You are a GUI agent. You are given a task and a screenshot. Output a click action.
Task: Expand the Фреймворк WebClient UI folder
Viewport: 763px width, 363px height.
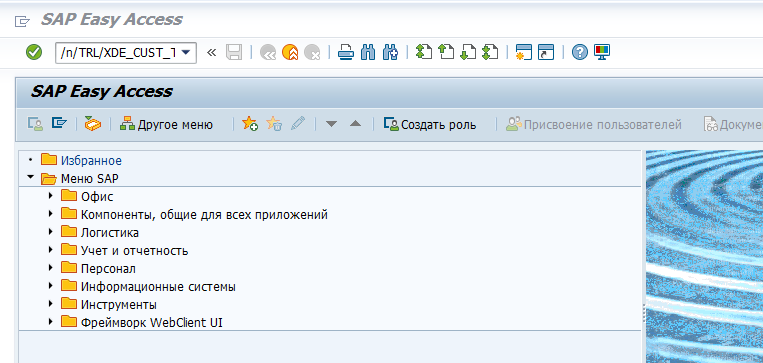coord(50,322)
